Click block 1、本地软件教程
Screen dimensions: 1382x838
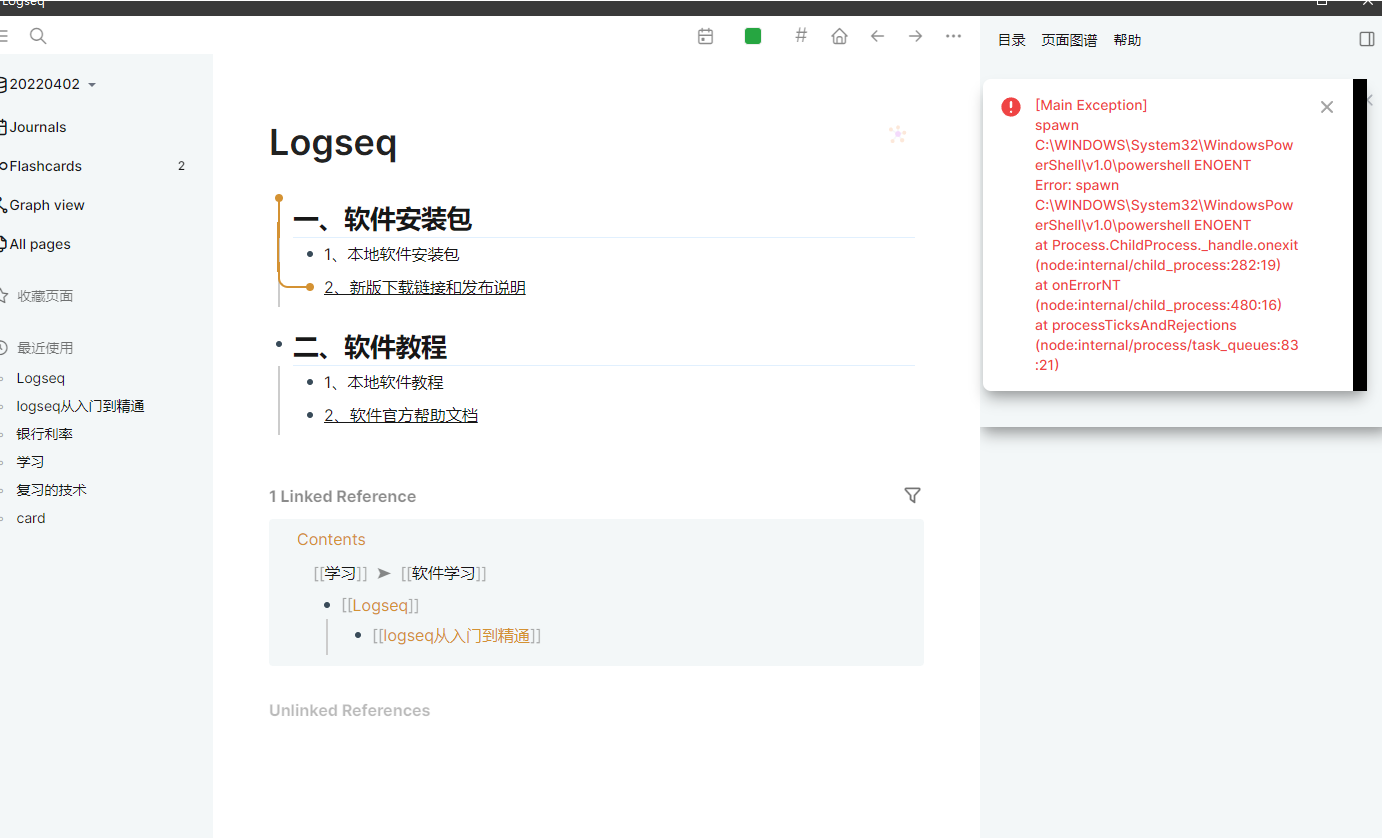click(x=384, y=383)
